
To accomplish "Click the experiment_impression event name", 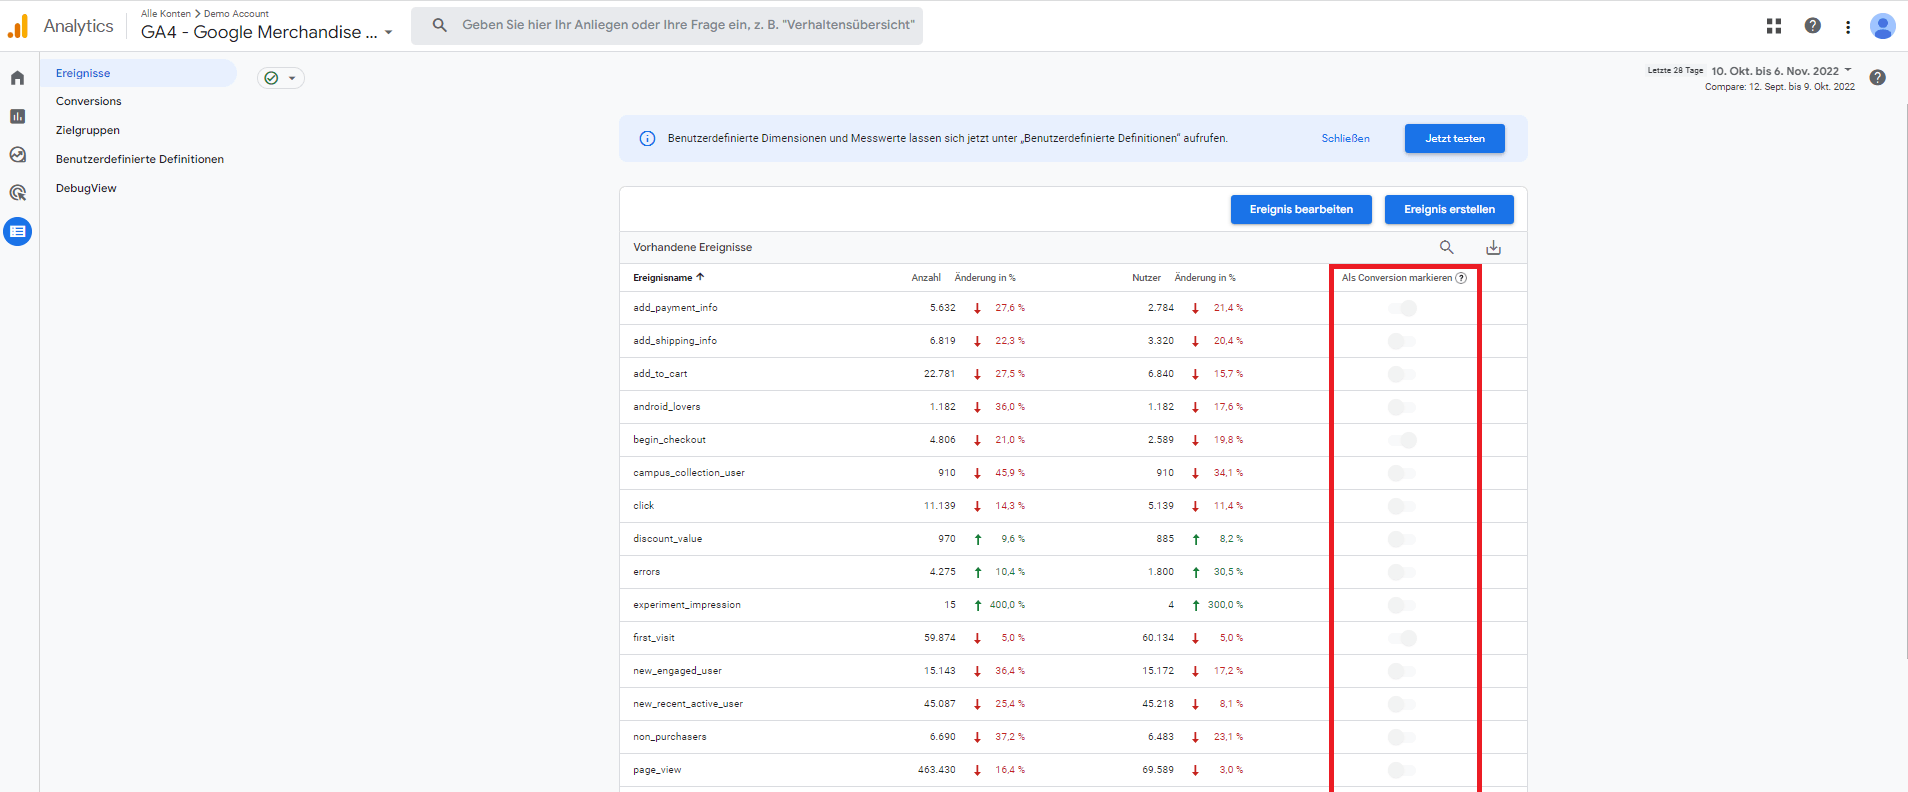I will (x=686, y=605).
